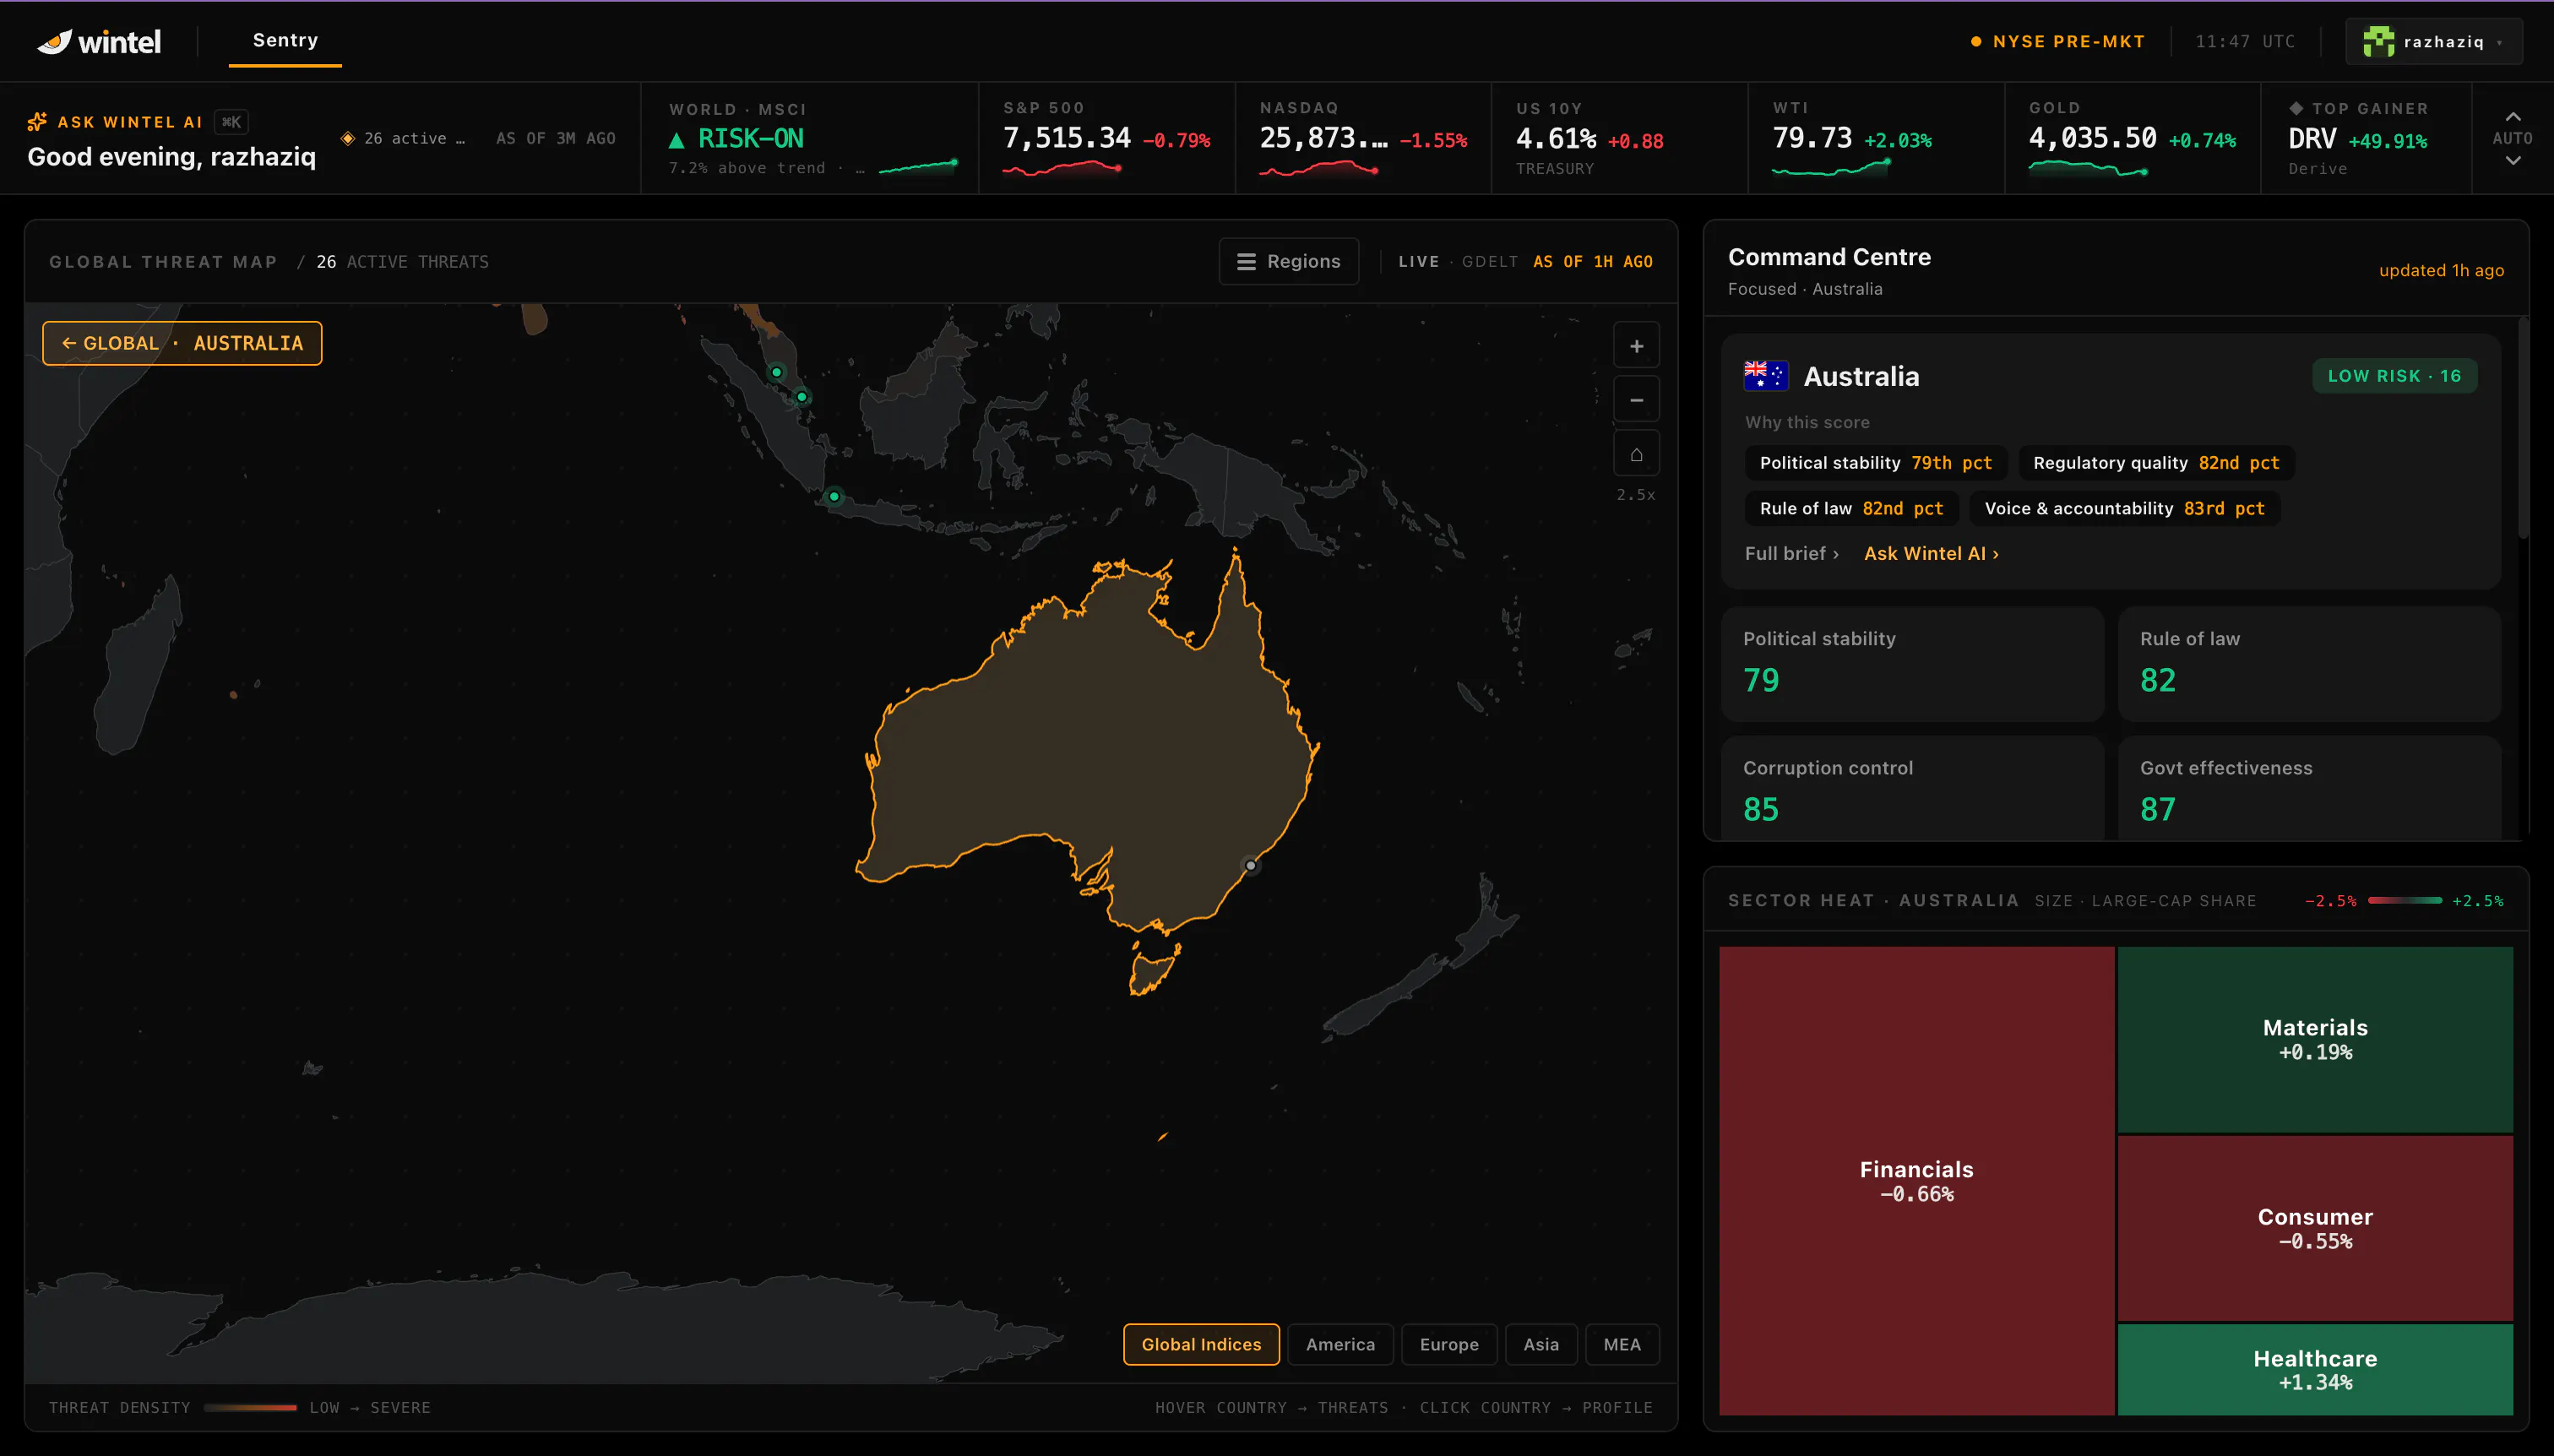Viewport: 2554px width, 1456px height.
Task: Click the 11:47 UTC clock
Action: click(2245, 41)
